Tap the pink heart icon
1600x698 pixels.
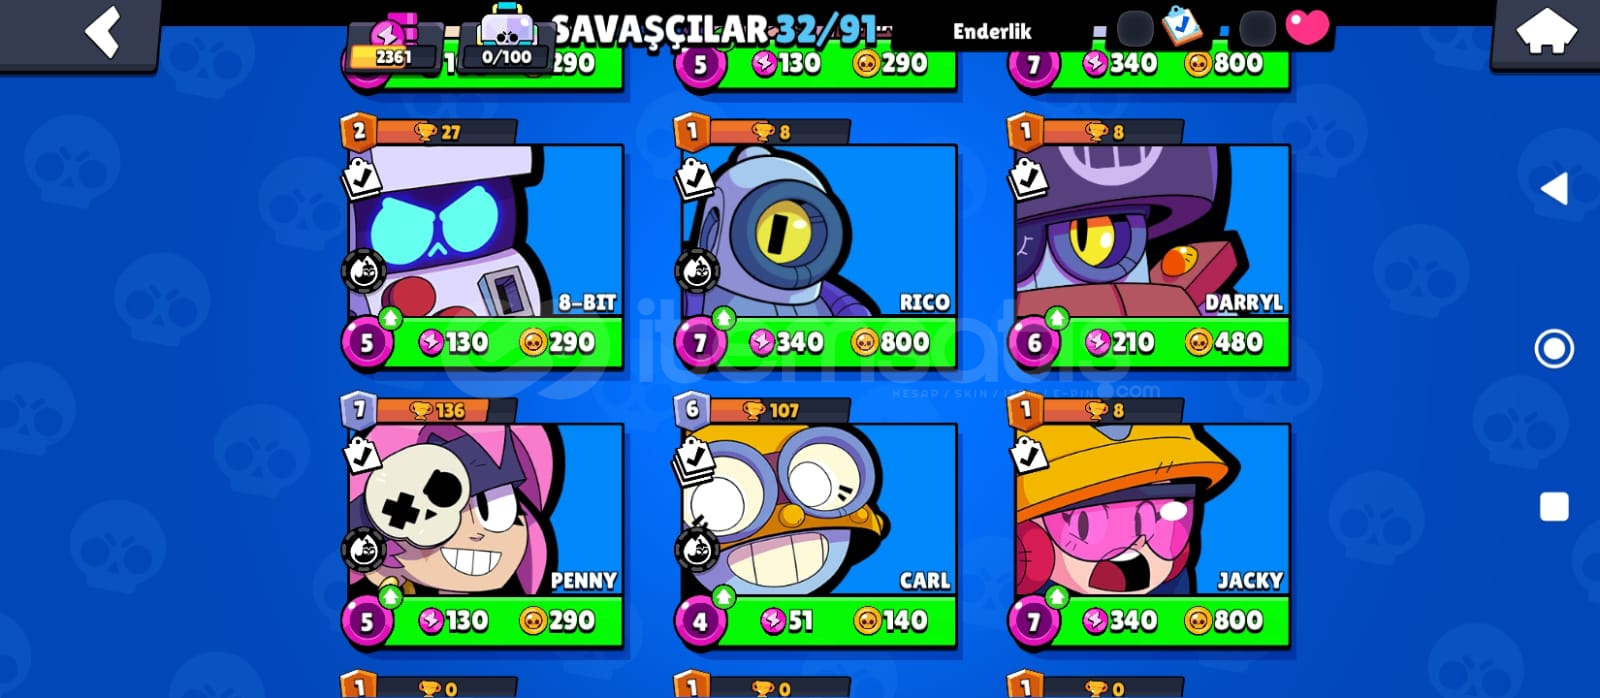[1306, 27]
